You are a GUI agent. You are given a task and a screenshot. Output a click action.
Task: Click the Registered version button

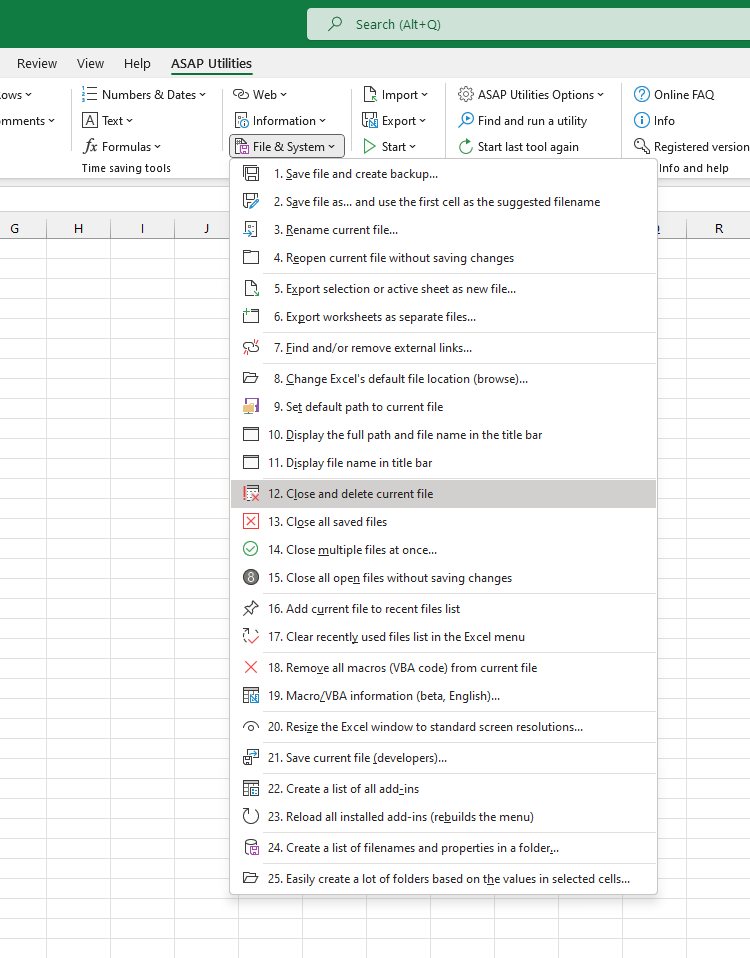coord(691,147)
